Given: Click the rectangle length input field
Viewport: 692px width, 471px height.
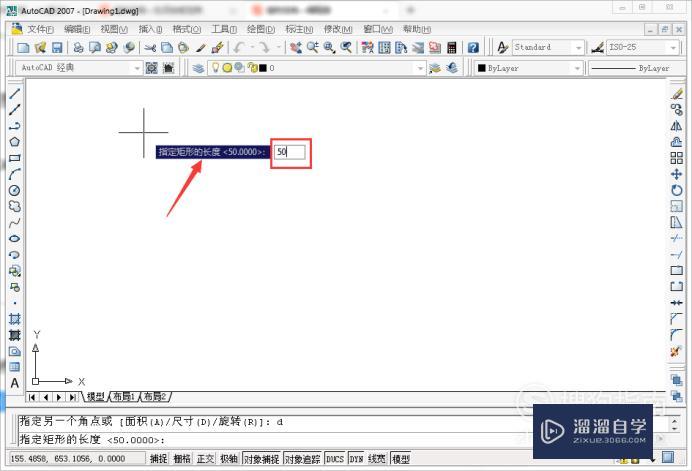Looking at the screenshot, I should (x=290, y=152).
